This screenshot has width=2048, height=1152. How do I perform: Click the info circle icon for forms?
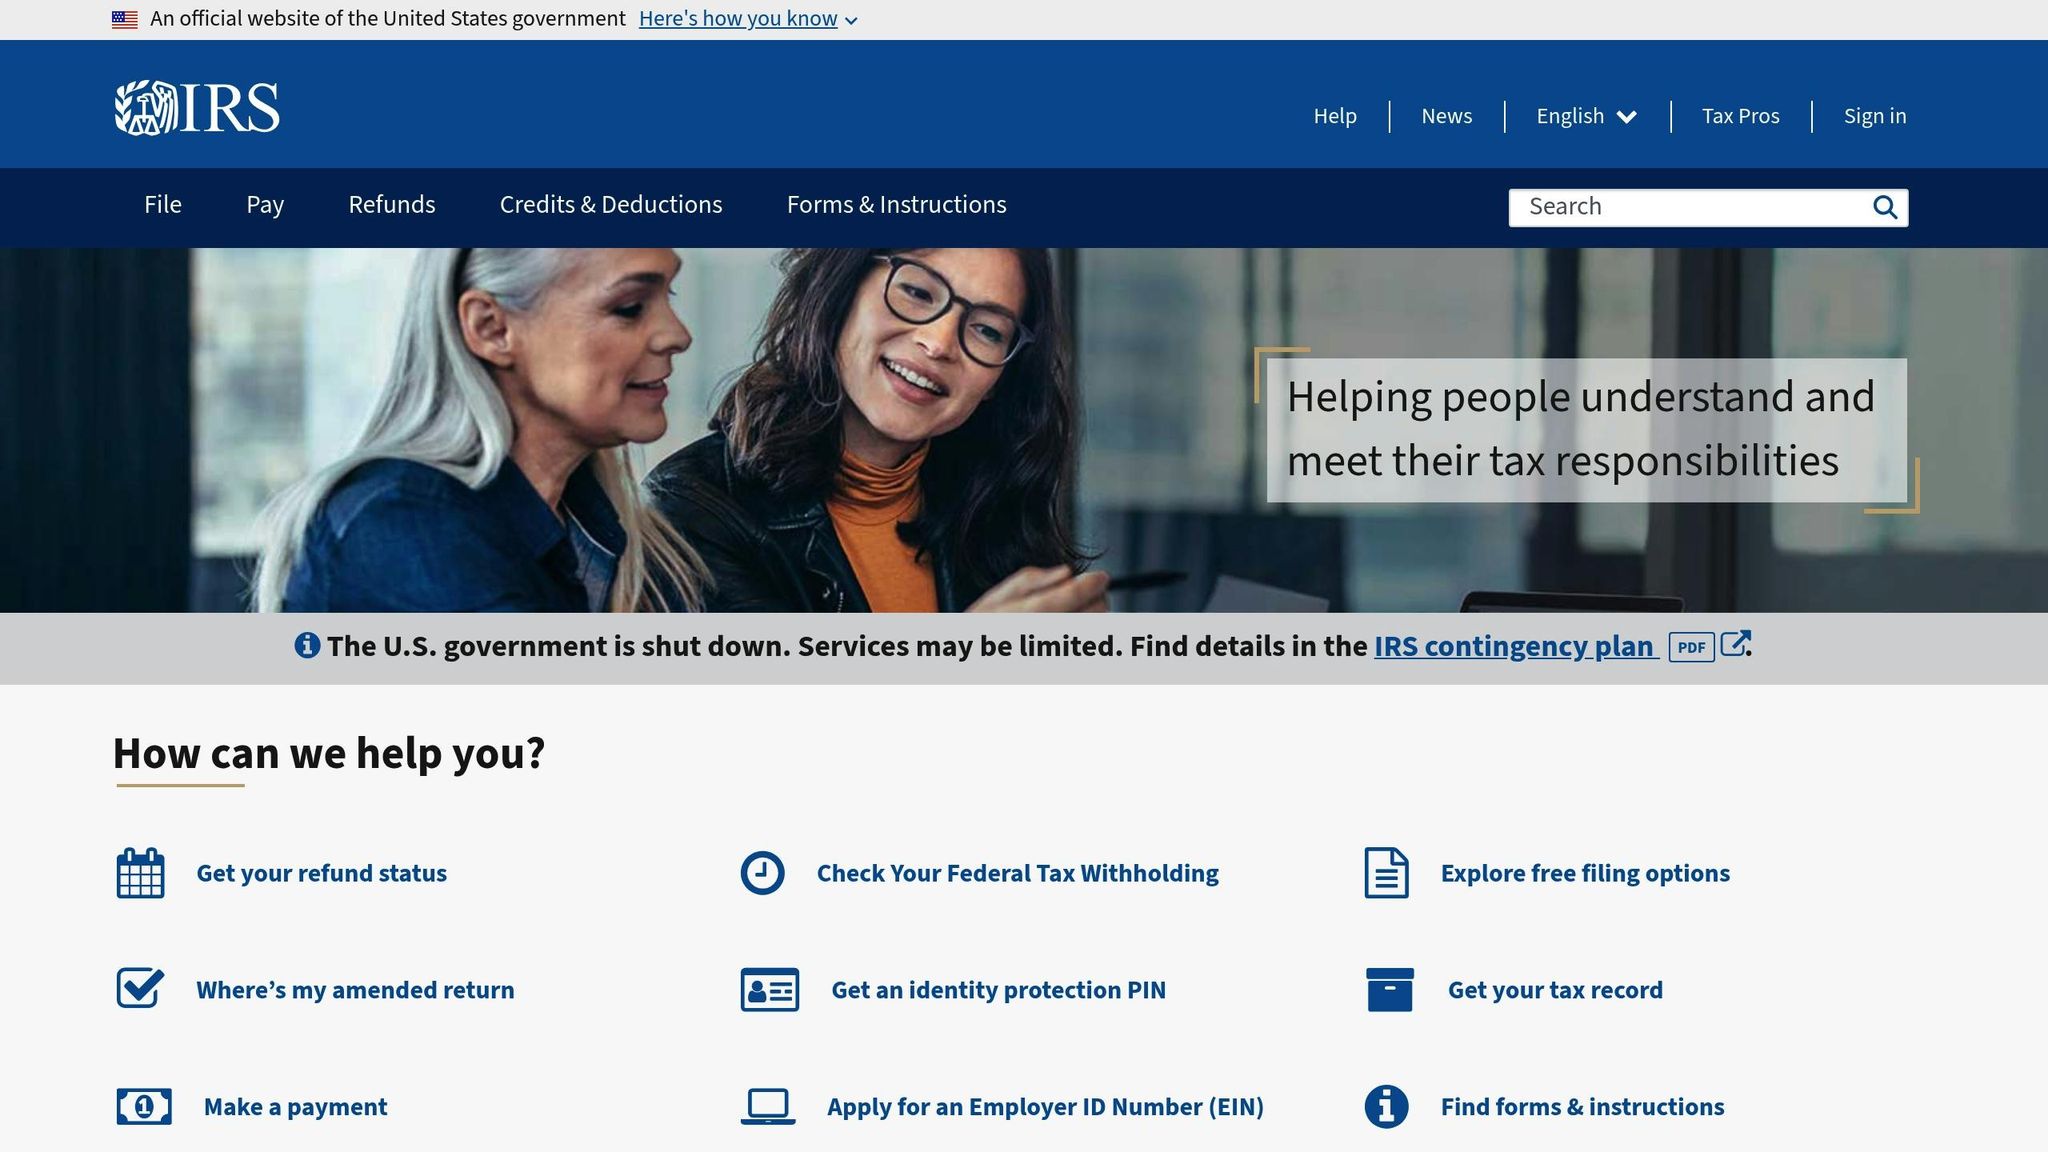coord(1386,1106)
